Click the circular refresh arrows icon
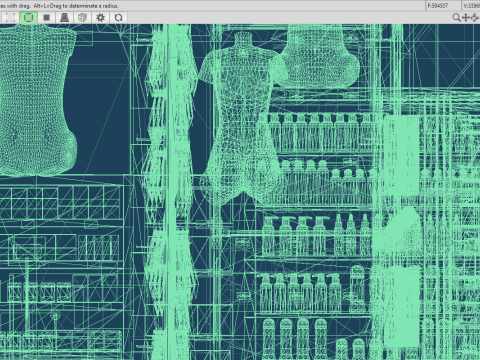Image resolution: width=480 pixels, height=360 pixels. [x=118, y=18]
